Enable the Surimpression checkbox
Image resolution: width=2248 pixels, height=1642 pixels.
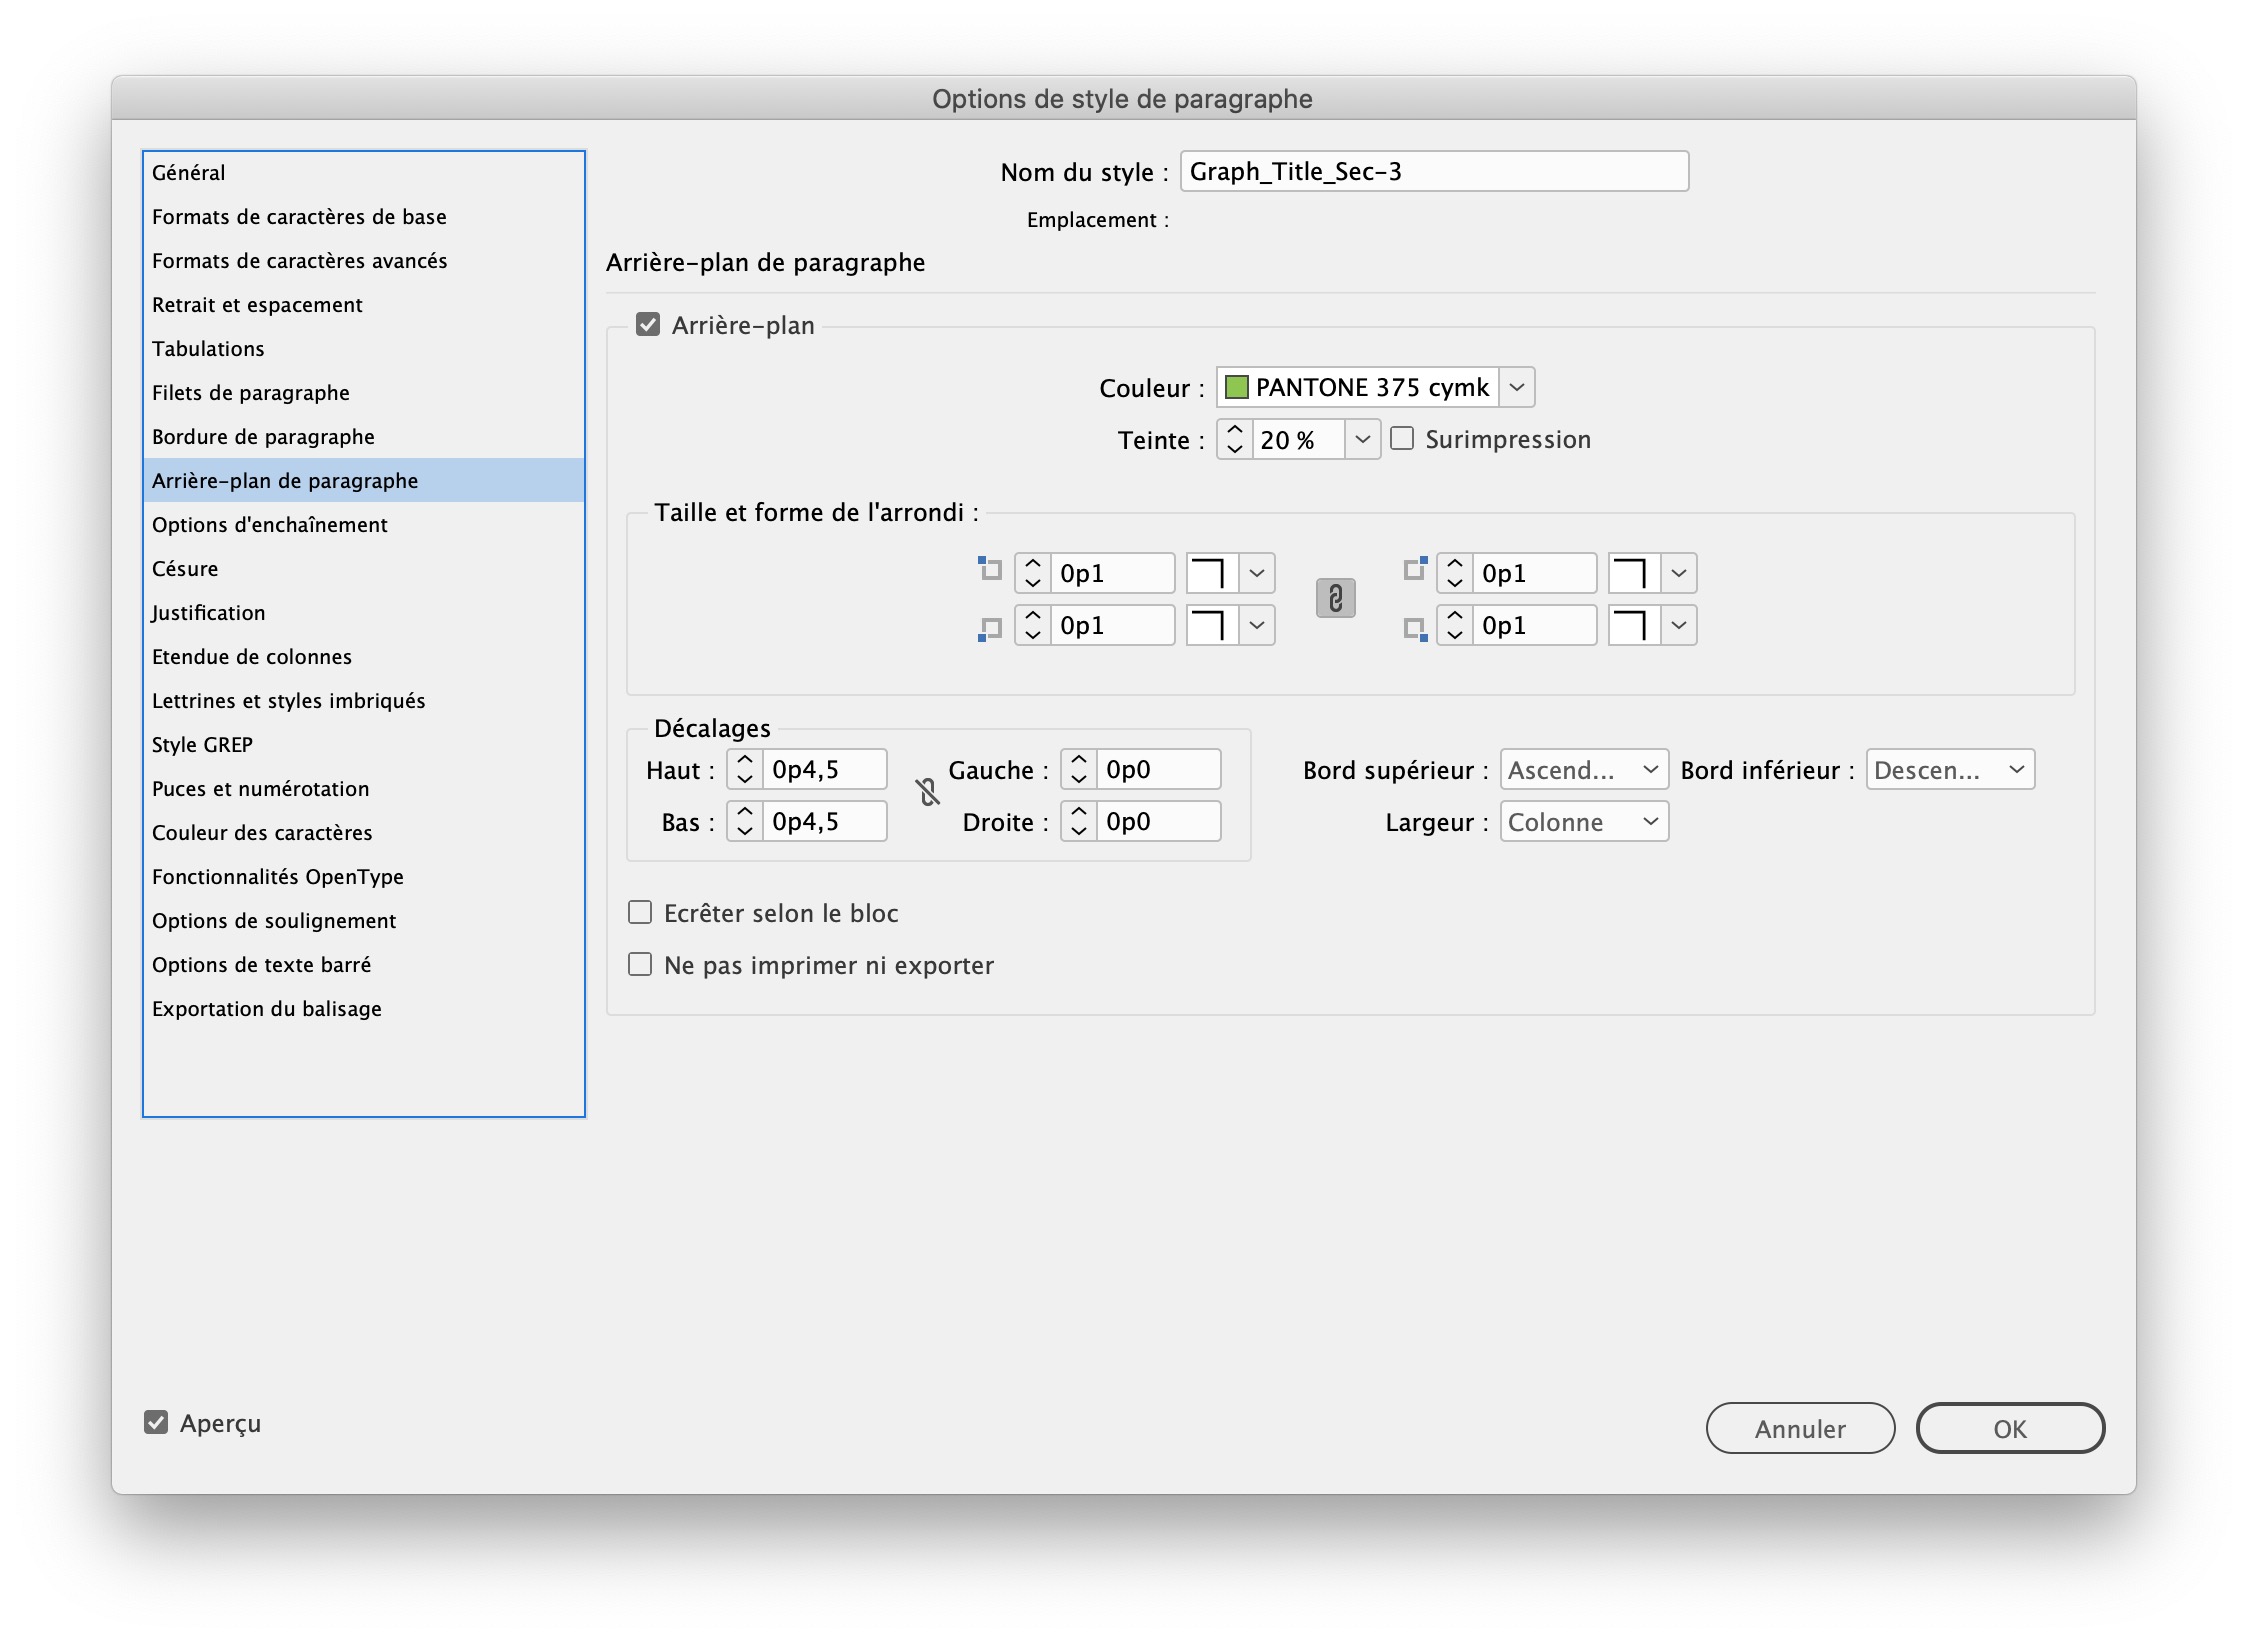[1404, 438]
